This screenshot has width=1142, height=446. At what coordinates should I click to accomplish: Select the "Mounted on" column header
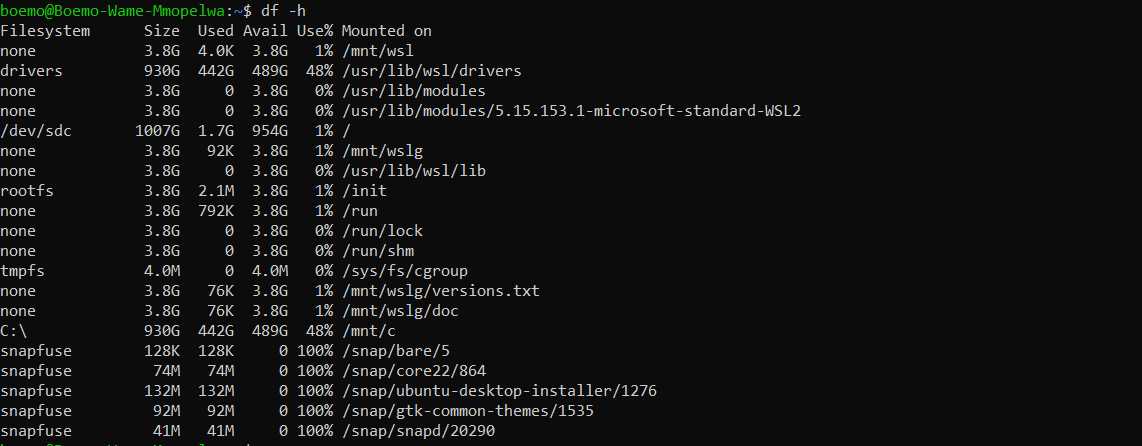point(386,31)
